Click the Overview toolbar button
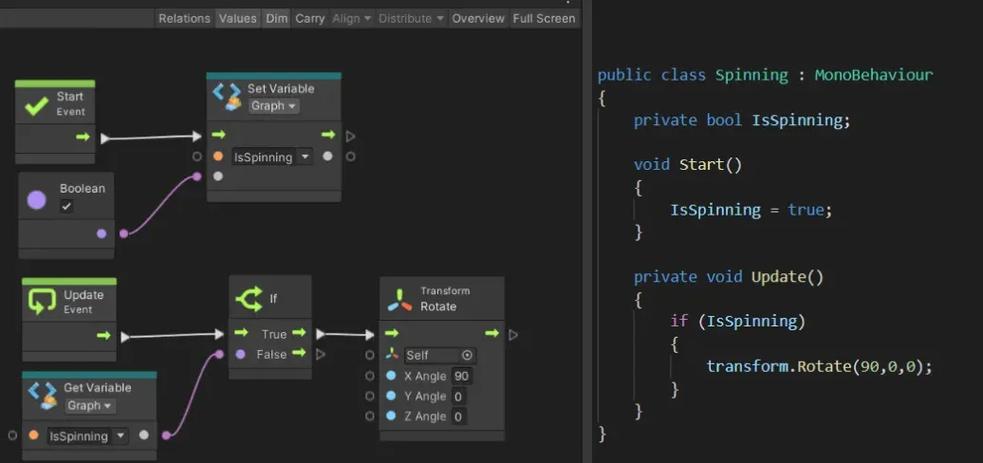 click(x=478, y=18)
